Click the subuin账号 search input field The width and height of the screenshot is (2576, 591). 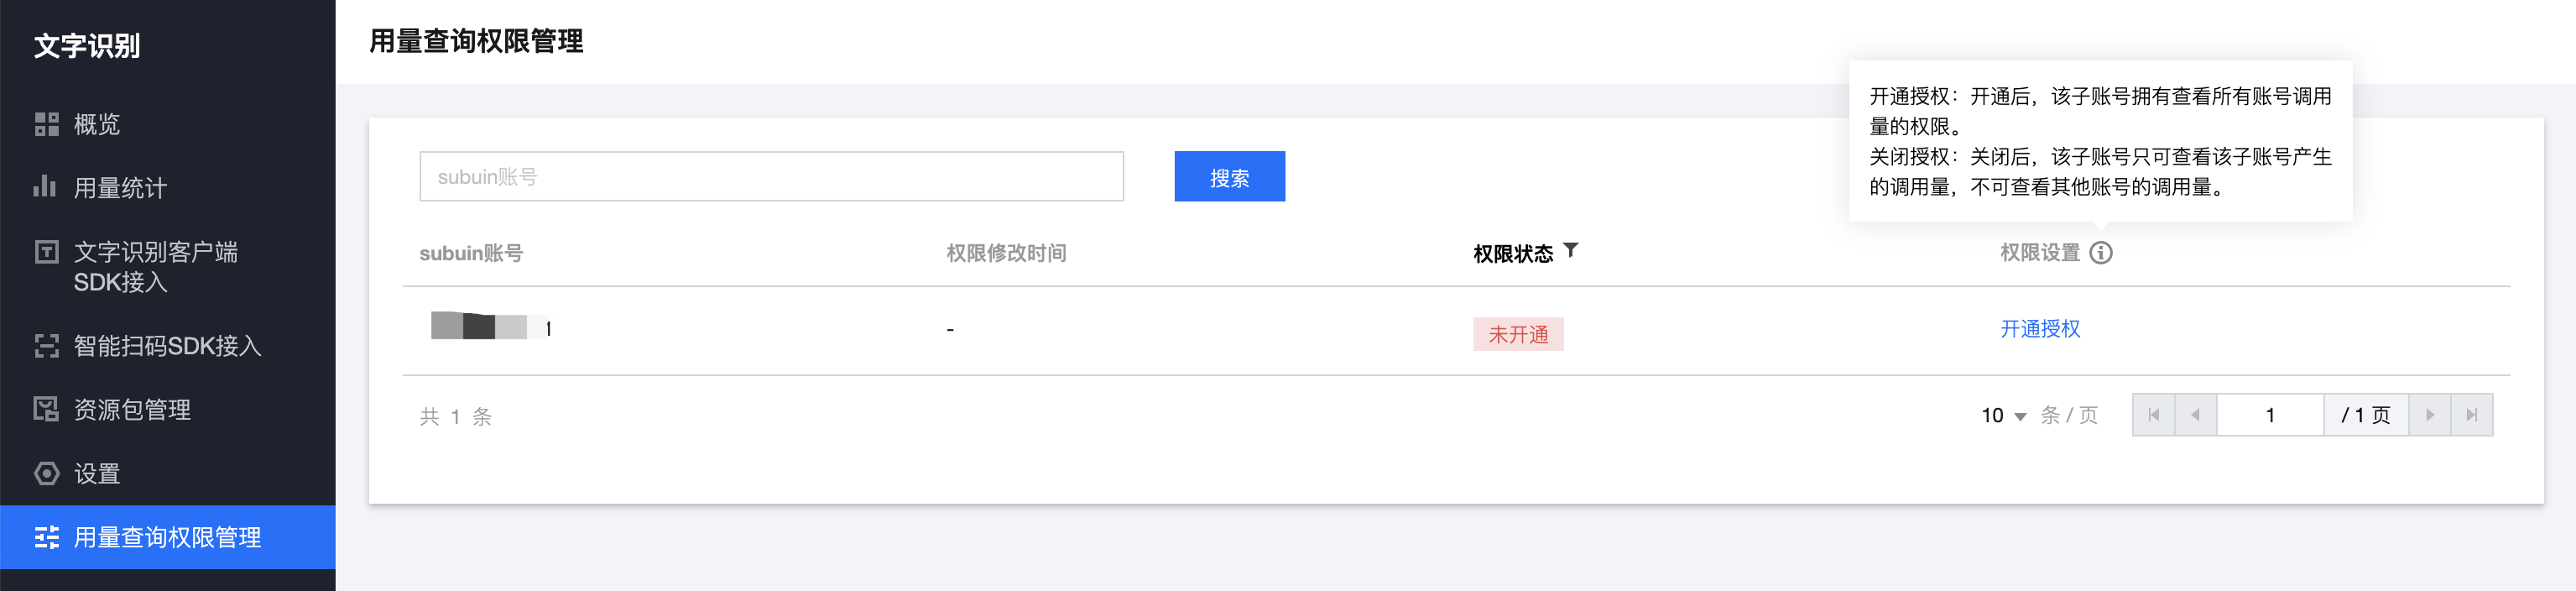(x=771, y=177)
